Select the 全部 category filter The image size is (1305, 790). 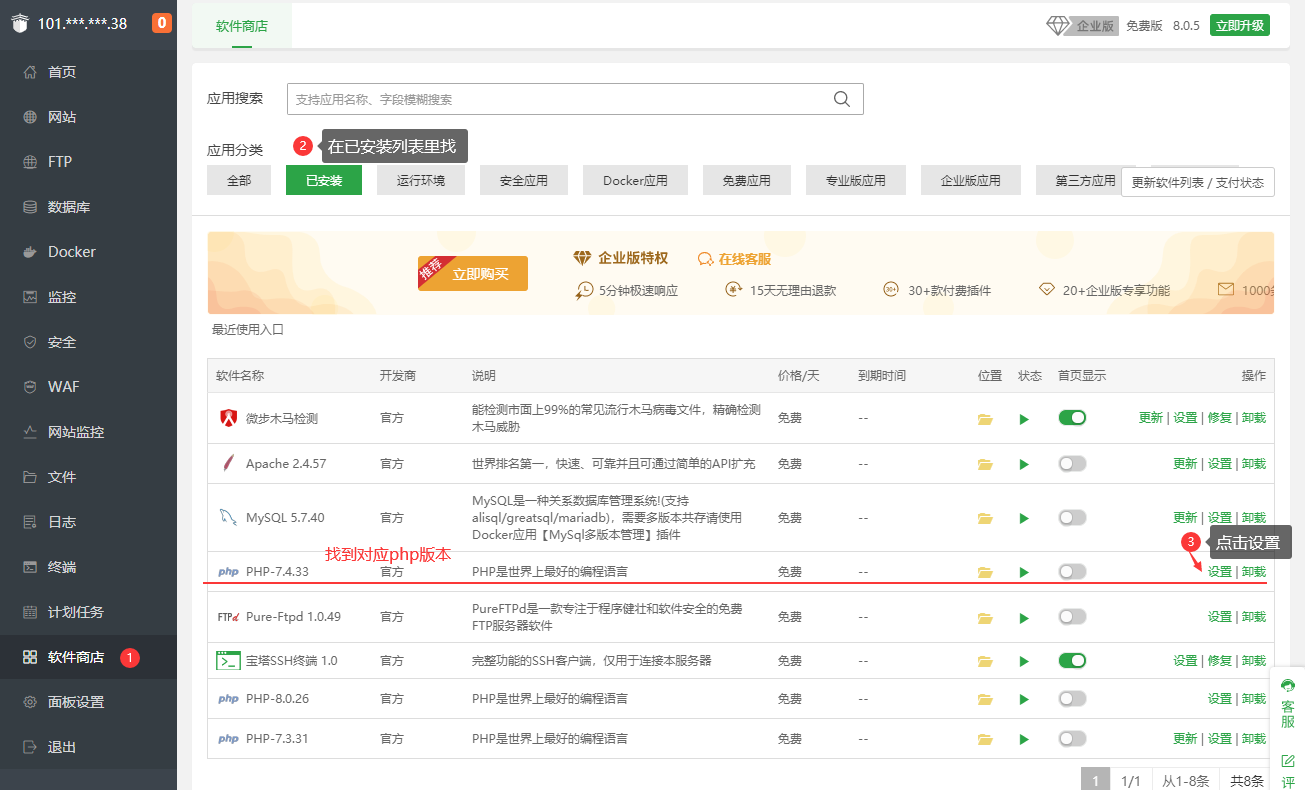click(x=239, y=180)
